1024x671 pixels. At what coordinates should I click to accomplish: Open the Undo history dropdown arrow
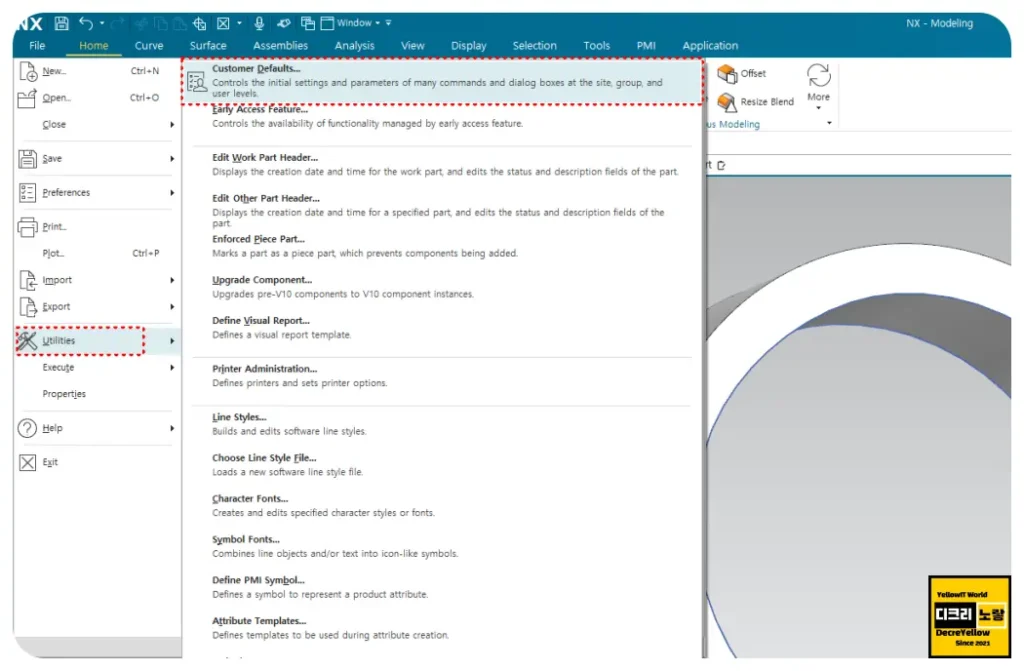[102, 24]
